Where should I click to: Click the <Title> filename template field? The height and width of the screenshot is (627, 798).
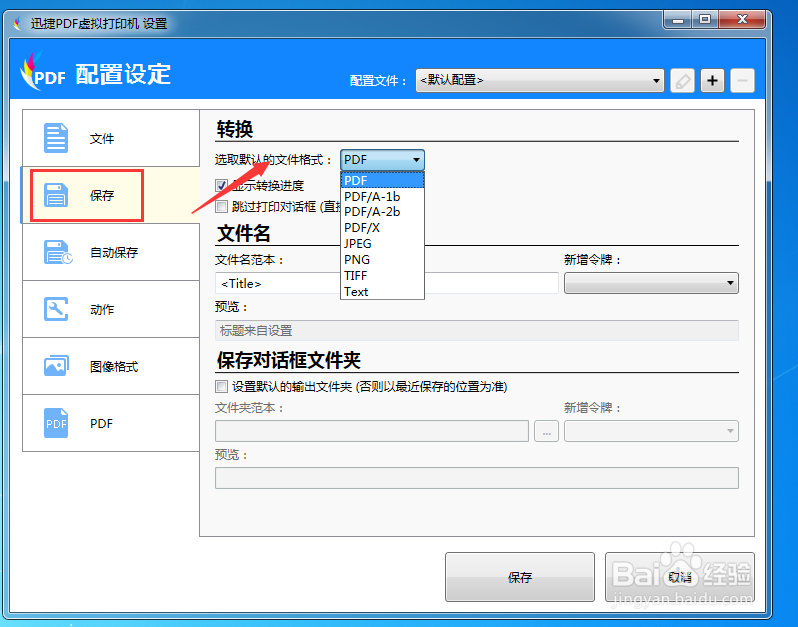pyautogui.click(x=387, y=283)
